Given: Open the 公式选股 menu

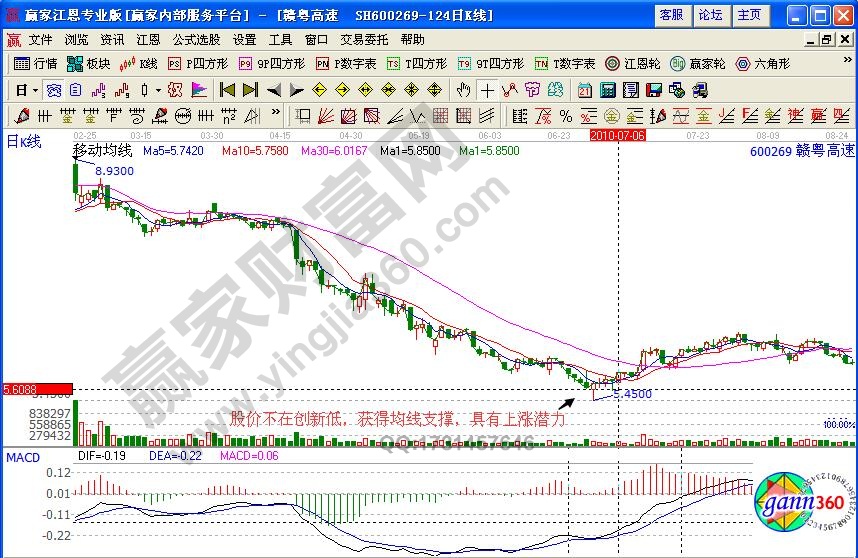Looking at the screenshot, I should (x=196, y=40).
